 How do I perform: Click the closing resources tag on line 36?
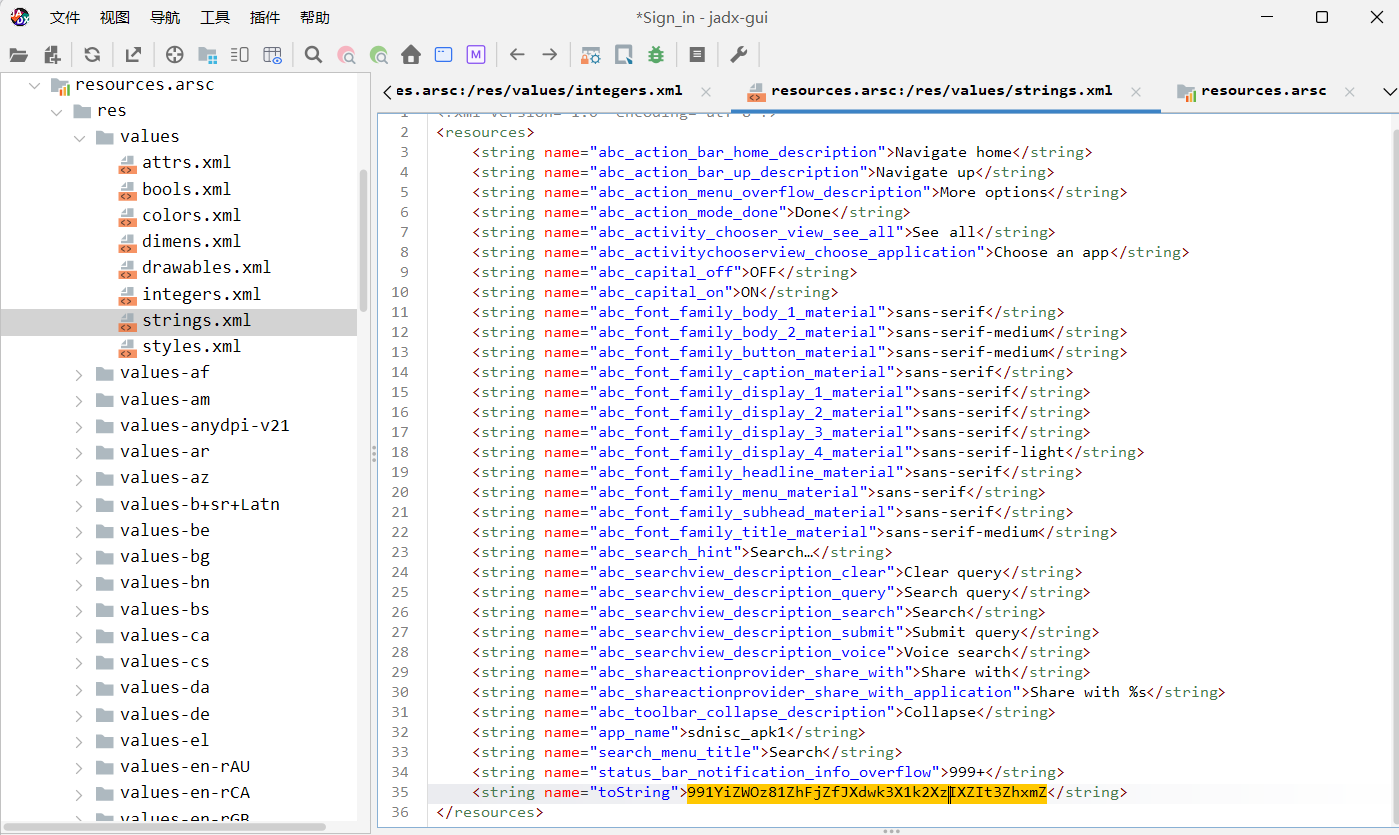(490, 812)
